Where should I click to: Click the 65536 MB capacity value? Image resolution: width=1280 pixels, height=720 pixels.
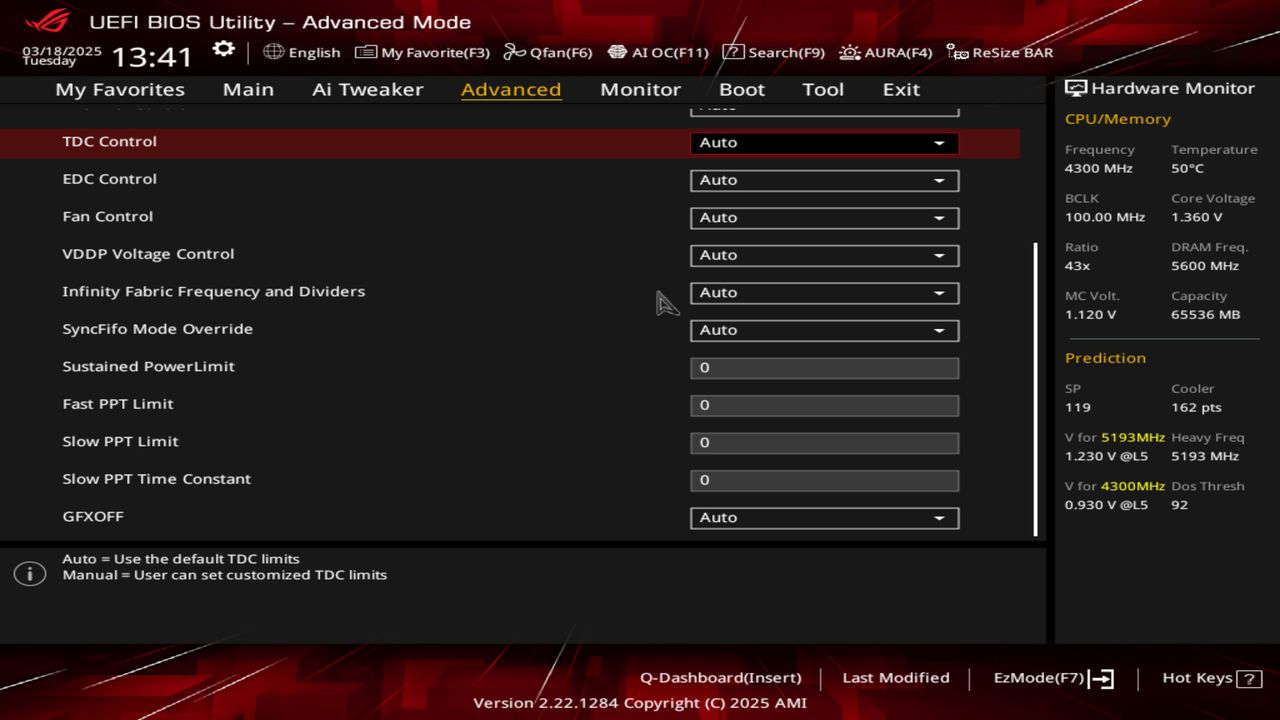[x=1205, y=314]
